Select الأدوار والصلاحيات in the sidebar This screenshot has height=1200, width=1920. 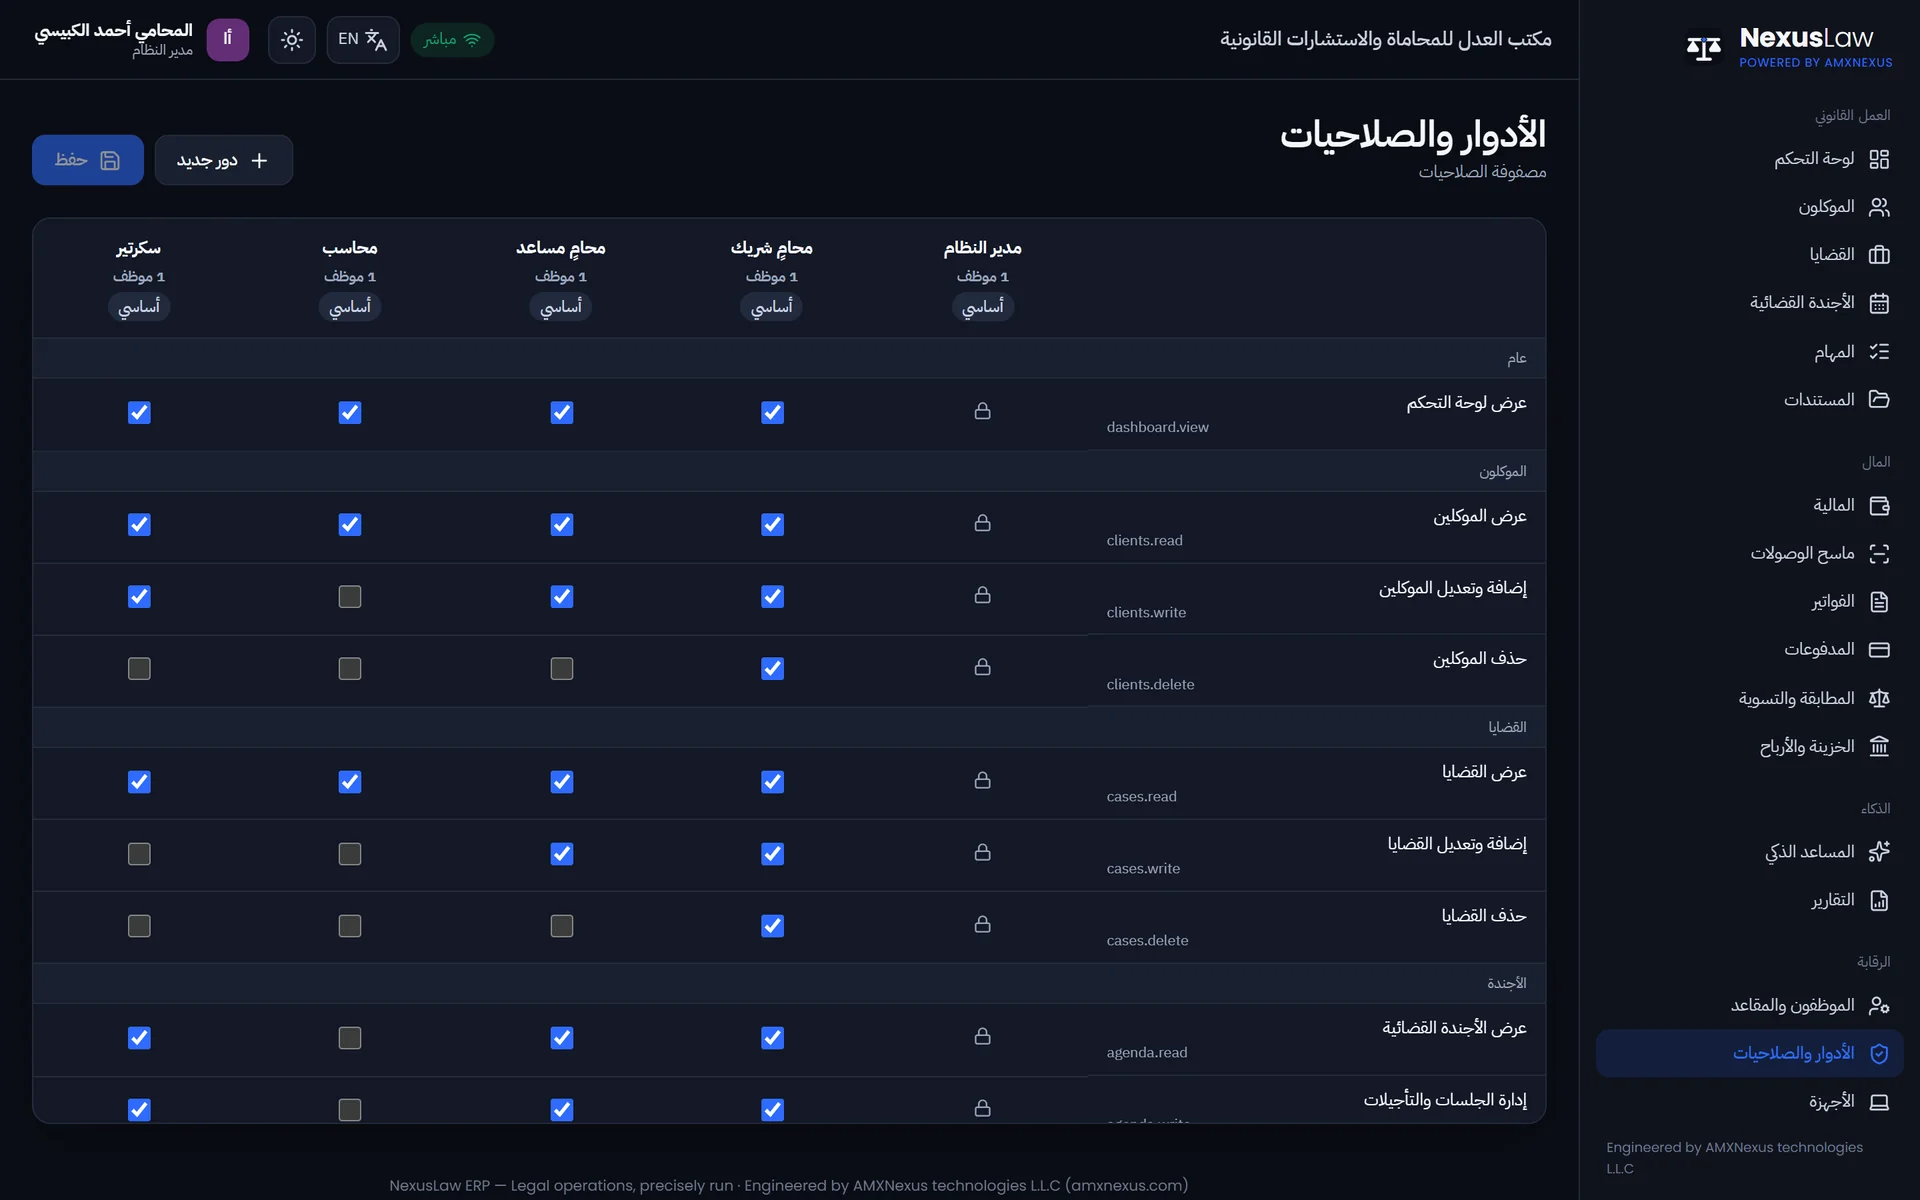coord(1749,1053)
